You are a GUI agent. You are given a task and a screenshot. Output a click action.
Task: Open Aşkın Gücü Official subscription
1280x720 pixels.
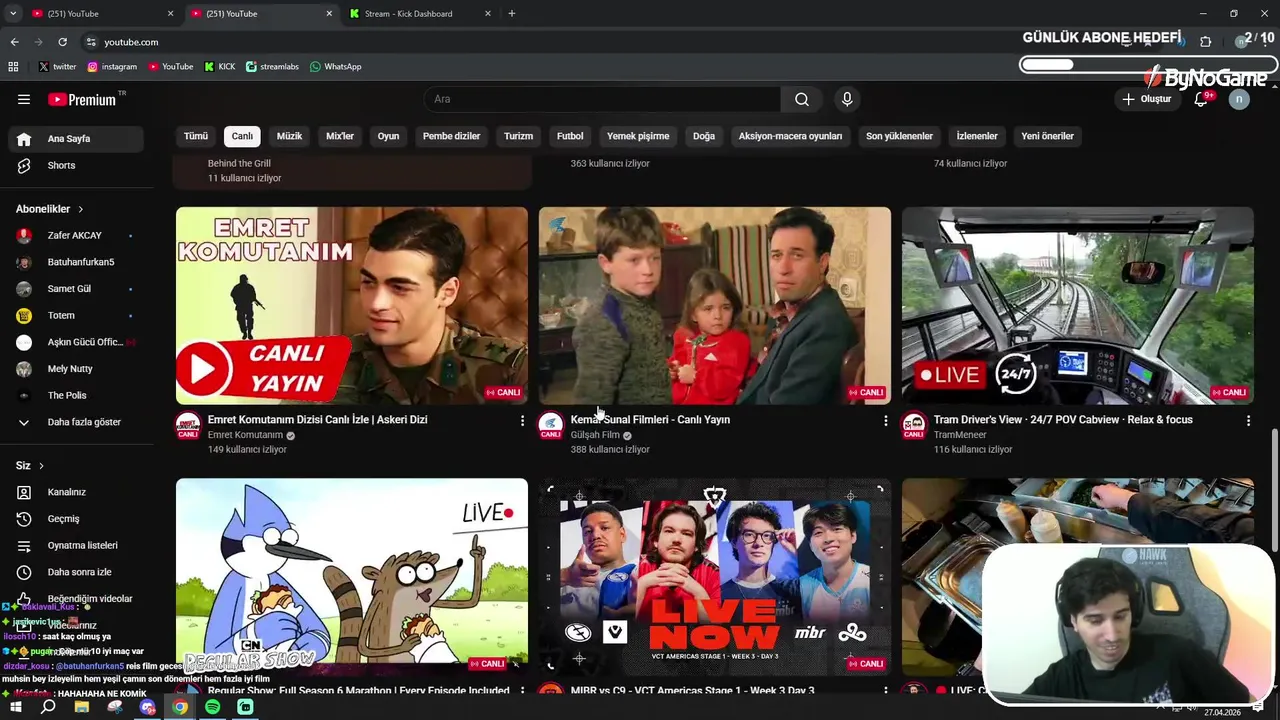[77, 342]
